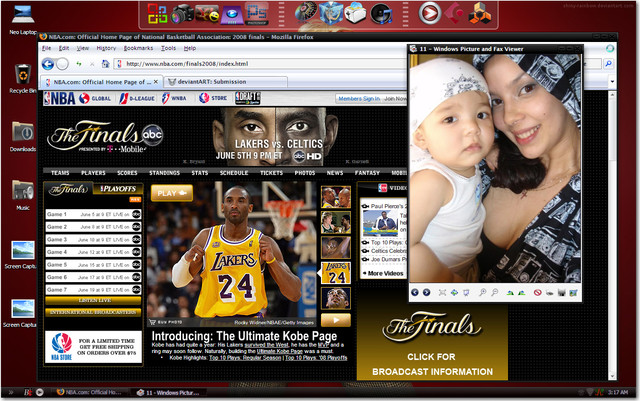The width and height of the screenshot is (640, 401).
Task: Click the yellow PLAY button
Action: 172,193
